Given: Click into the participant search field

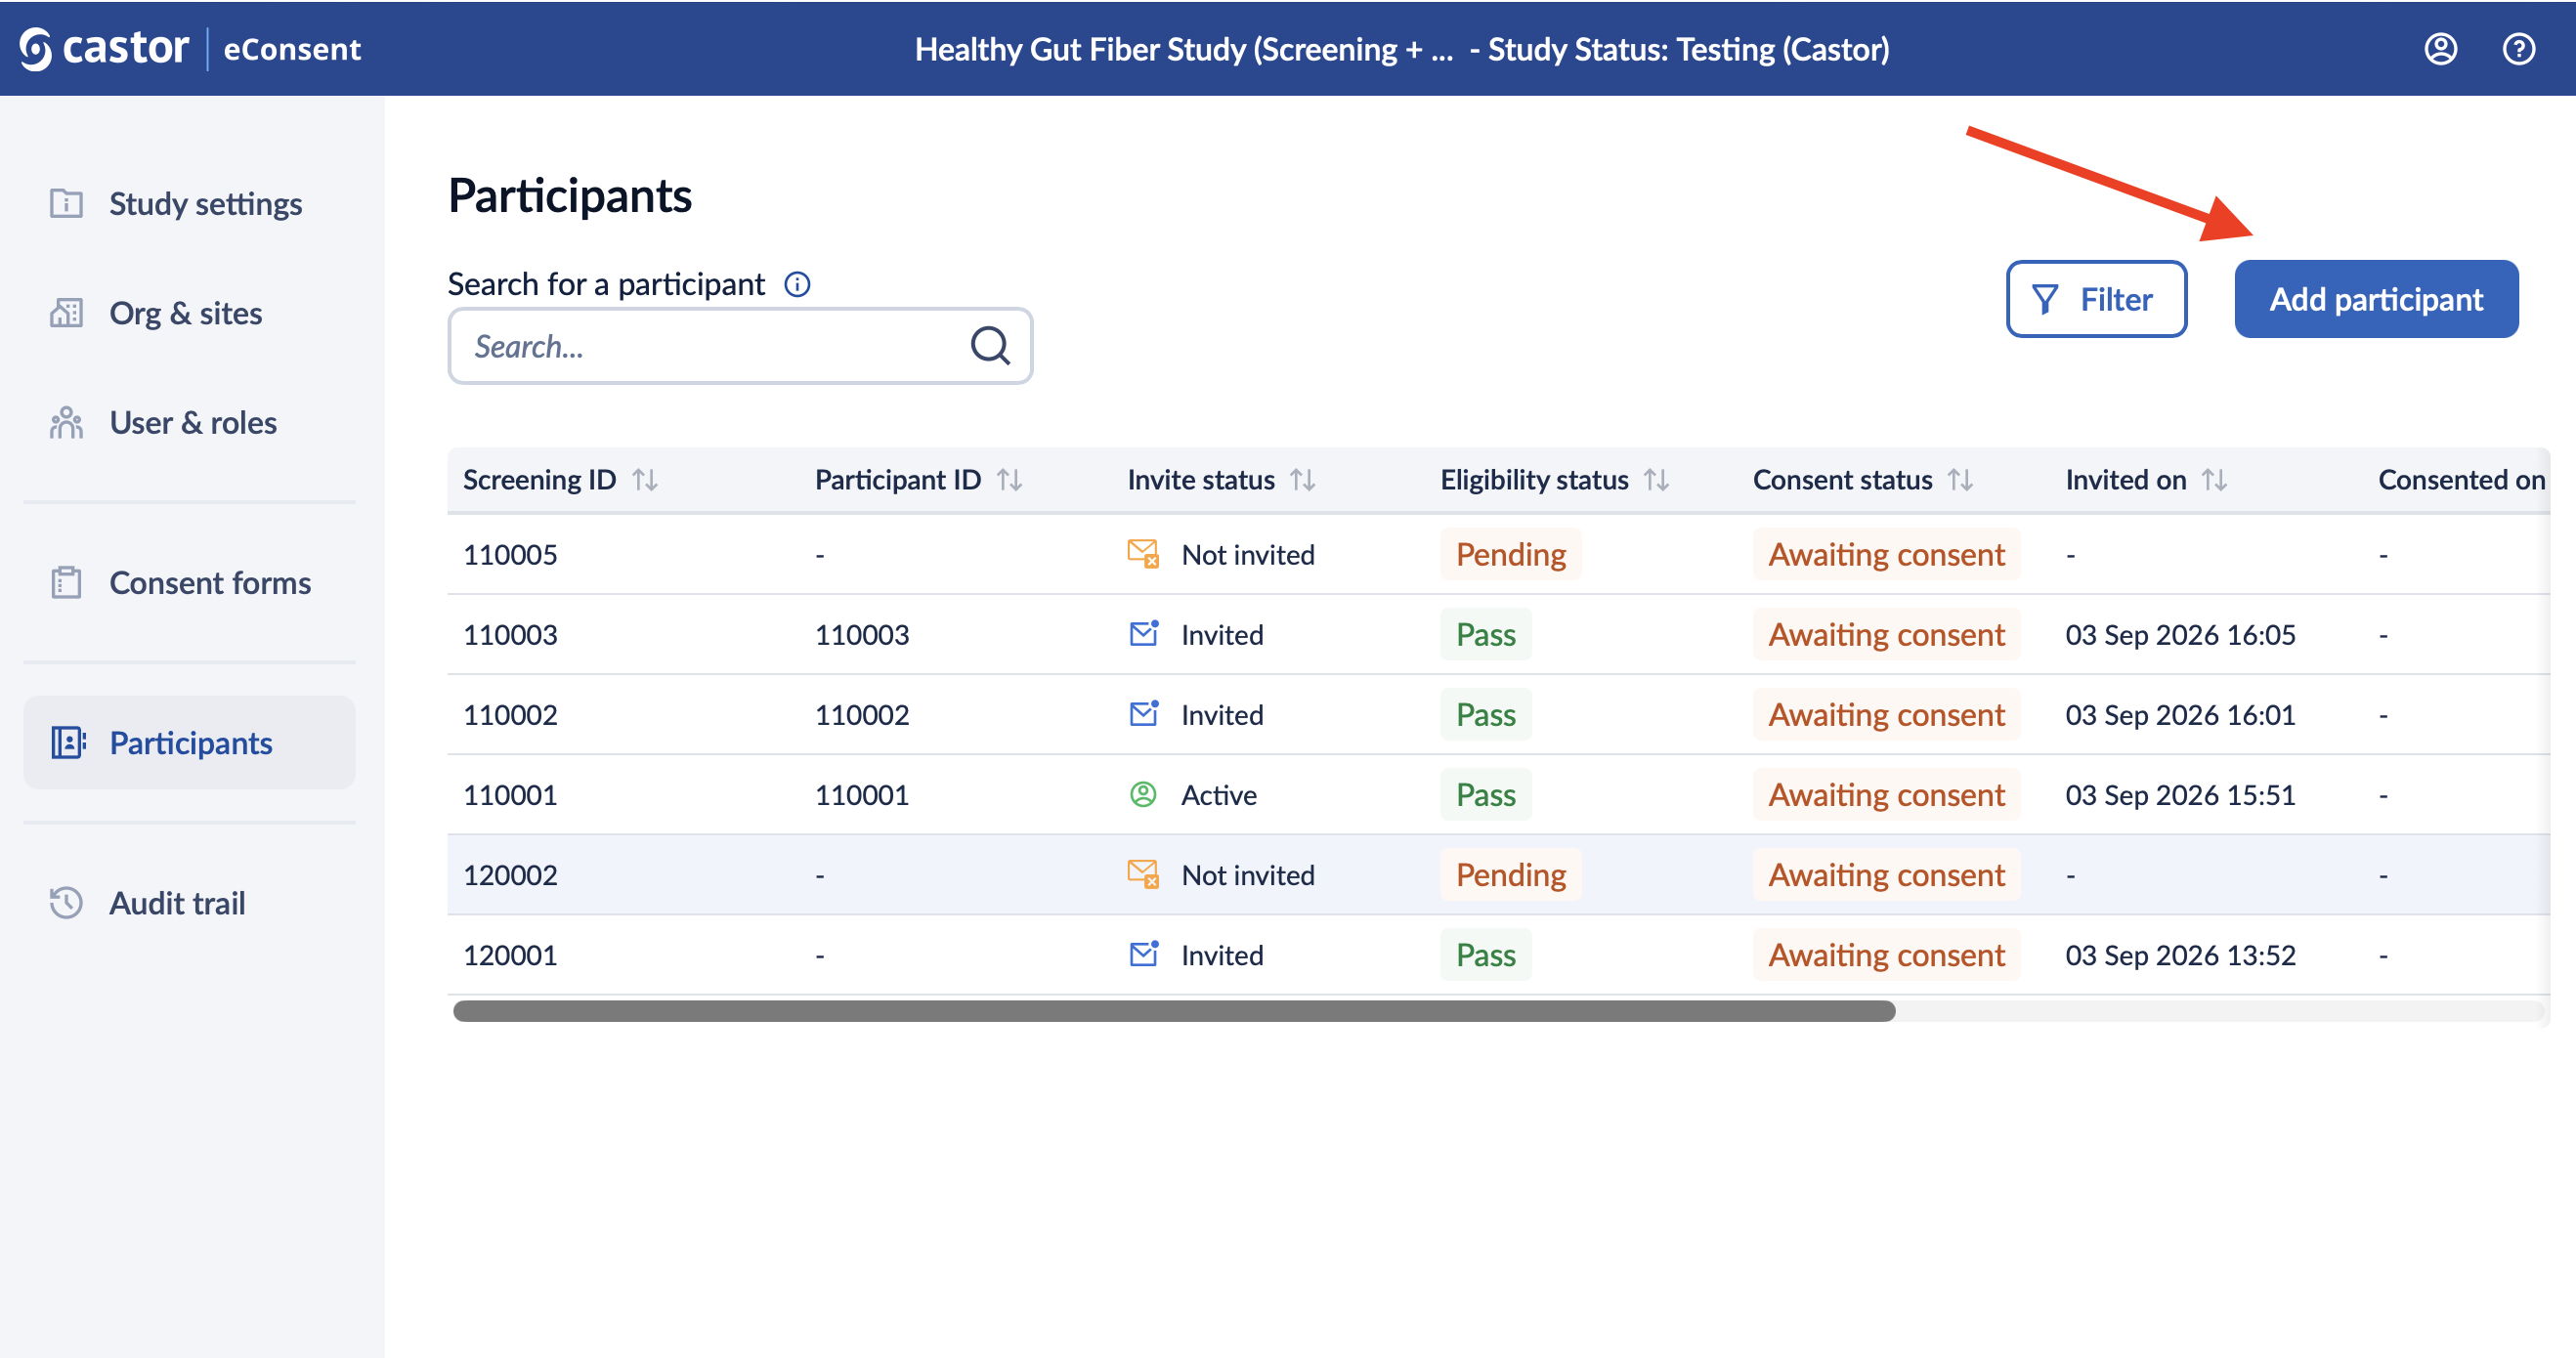Looking at the screenshot, I should click(740, 346).
